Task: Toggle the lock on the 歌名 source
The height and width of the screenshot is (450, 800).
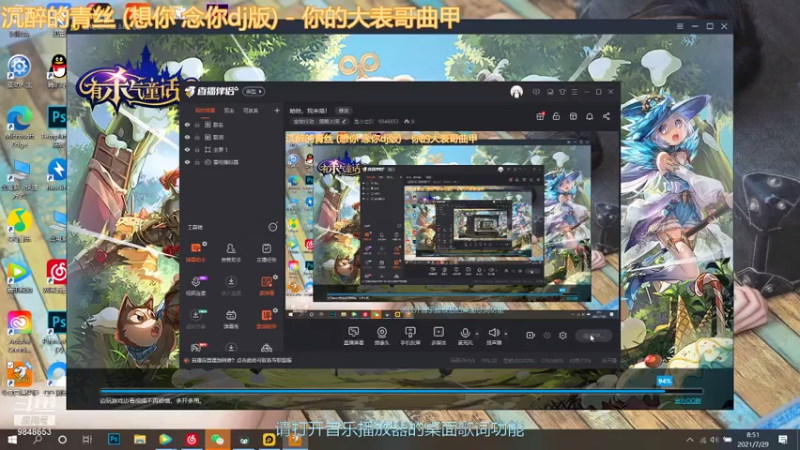Action: (197, 124)
